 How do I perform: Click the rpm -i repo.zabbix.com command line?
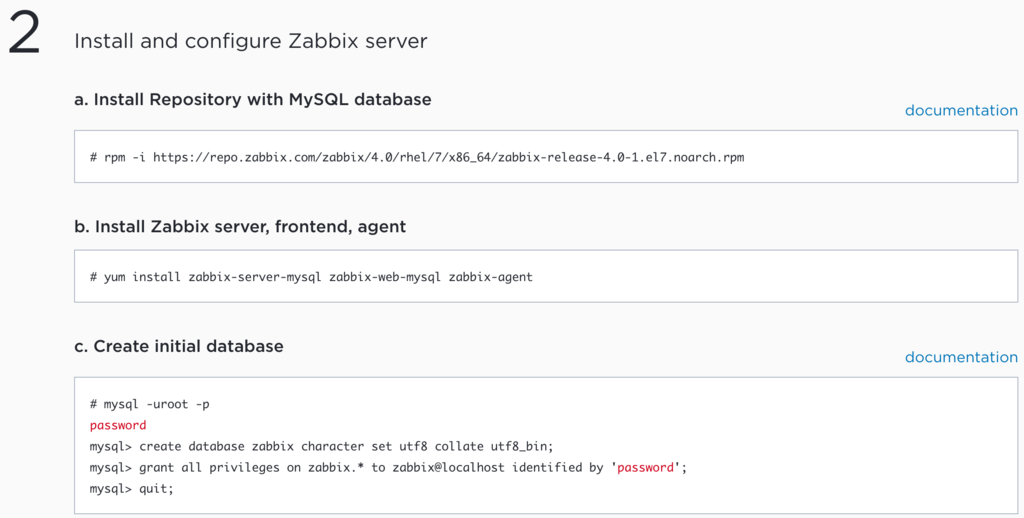[x=417, y=157]
